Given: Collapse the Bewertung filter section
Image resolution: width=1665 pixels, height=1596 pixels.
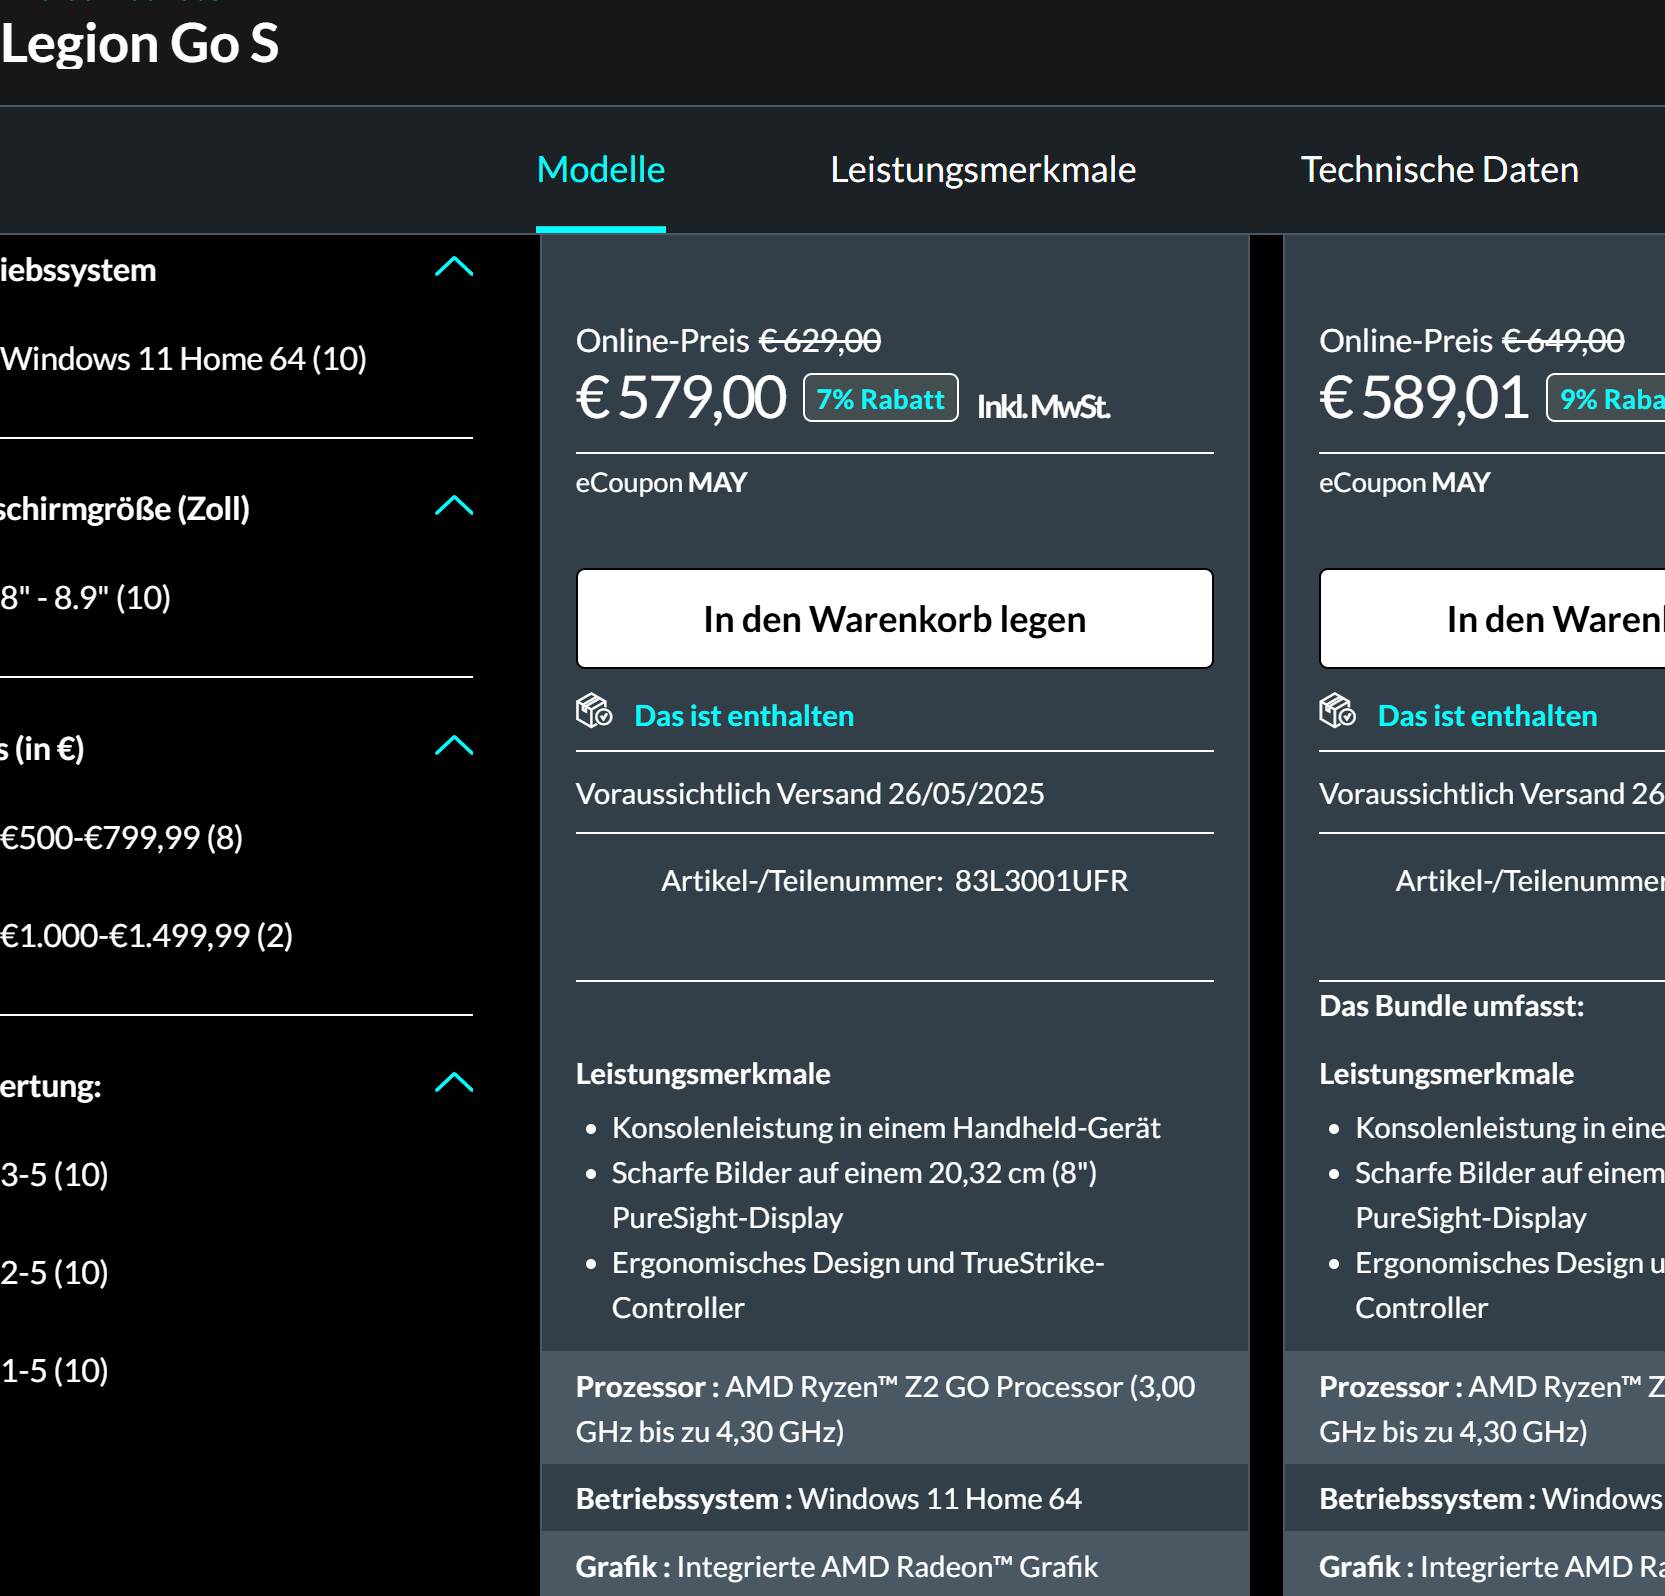Looking at the screenshot, I should pyautogui.click(x=454, y=1083).
